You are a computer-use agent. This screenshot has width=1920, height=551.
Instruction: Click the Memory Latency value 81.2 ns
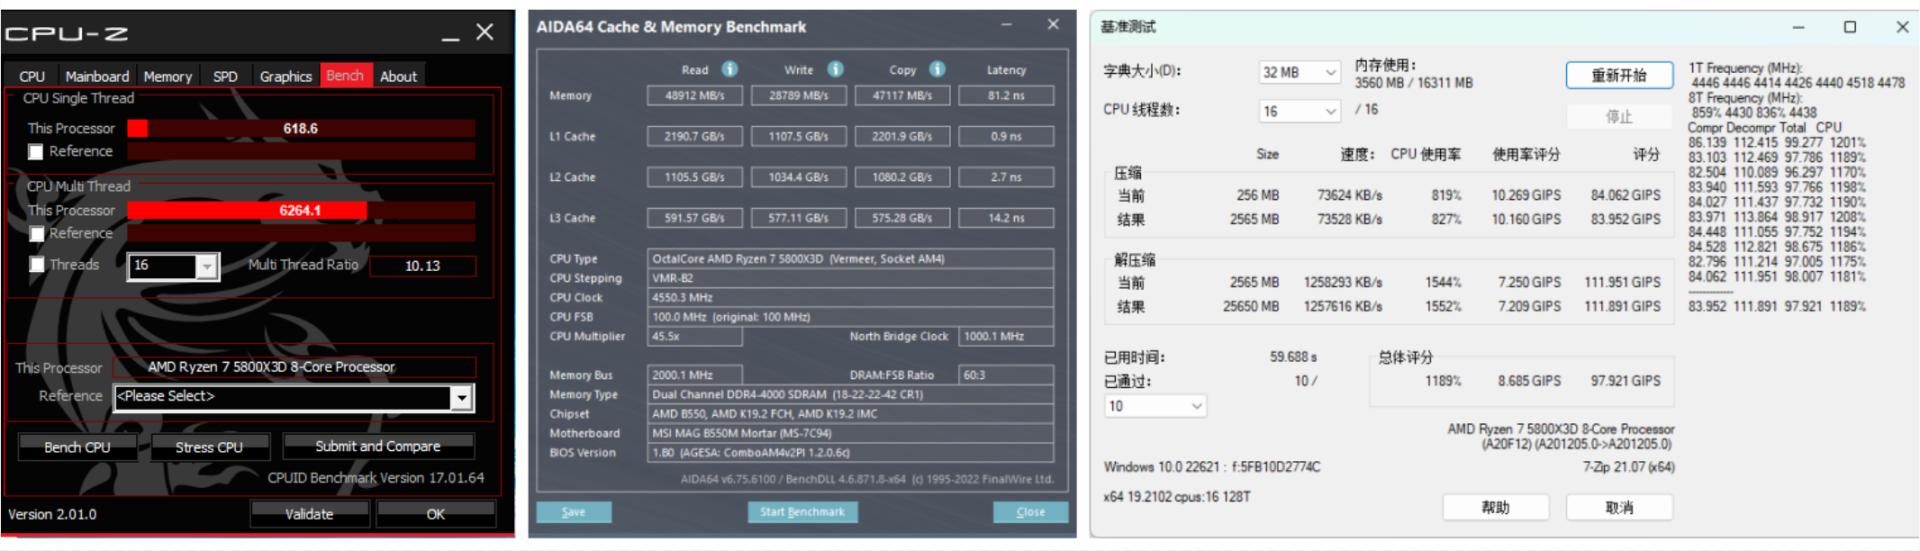(1006, 96)
